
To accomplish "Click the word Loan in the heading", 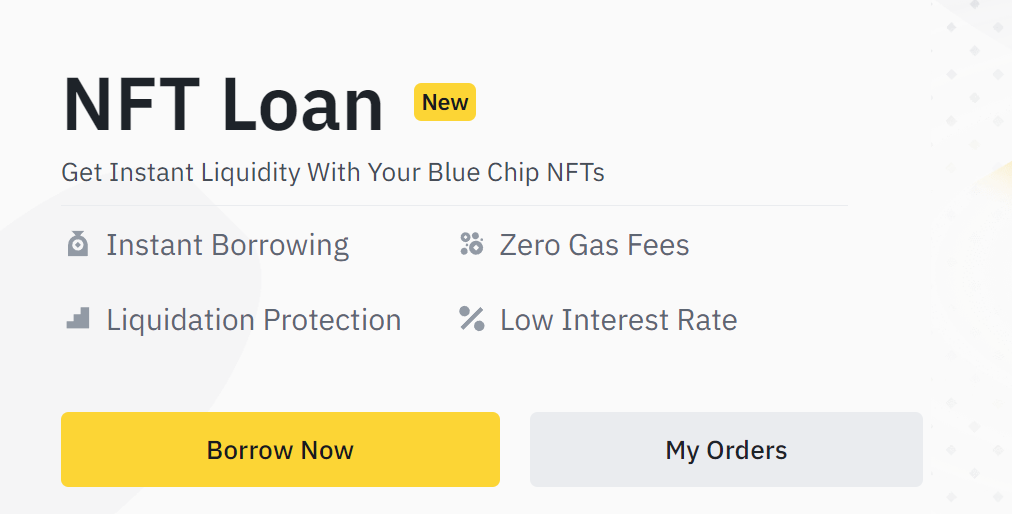I will pyautogui.click(x=303, y=105).
